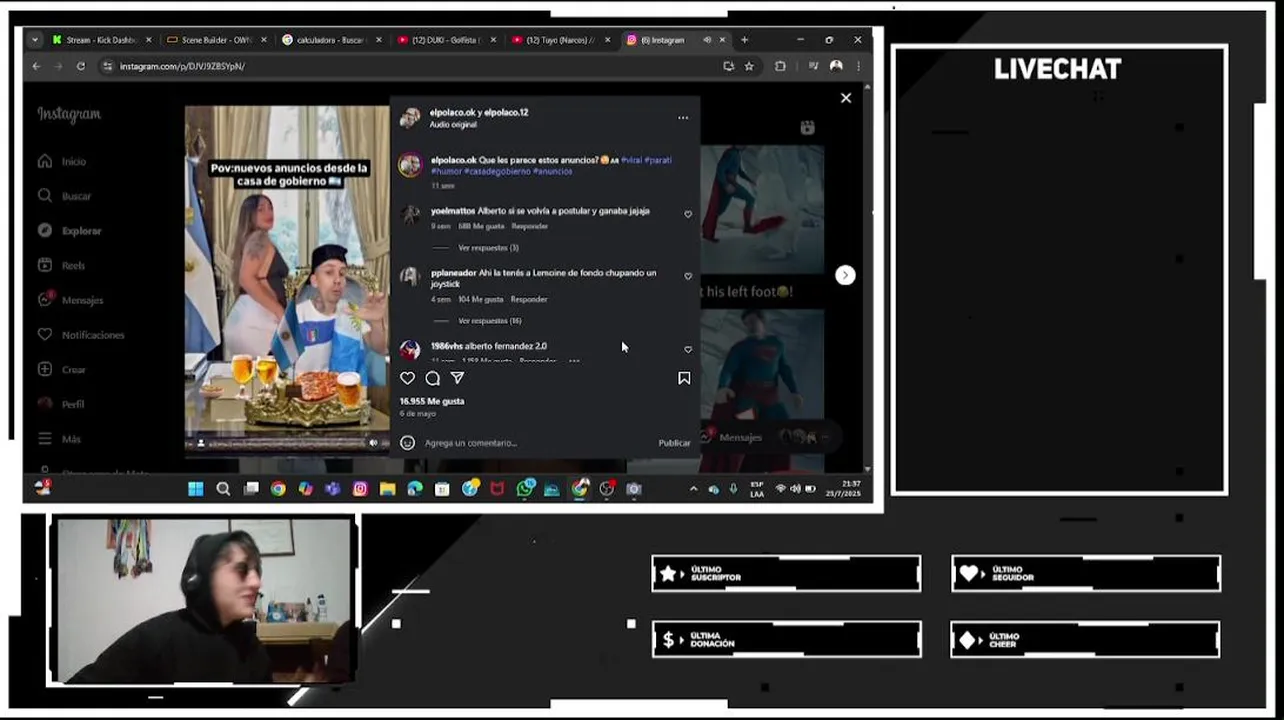The width and height of the screenshot is (1284, 720).
Task: Open Crear in Instagram sidebar
Action: pyautogui.click(x=62, y=369)
